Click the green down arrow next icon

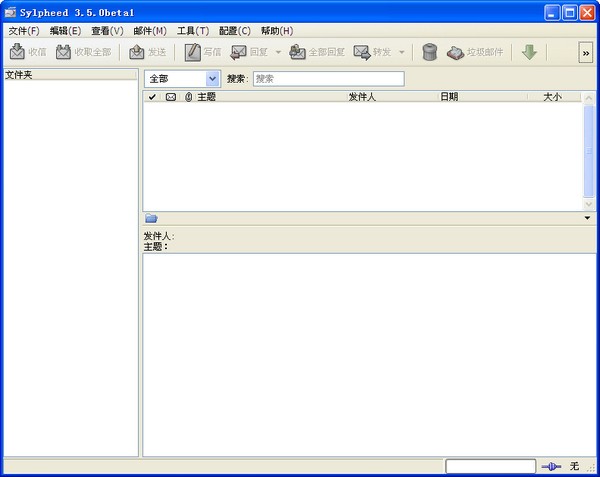[530, 52]
